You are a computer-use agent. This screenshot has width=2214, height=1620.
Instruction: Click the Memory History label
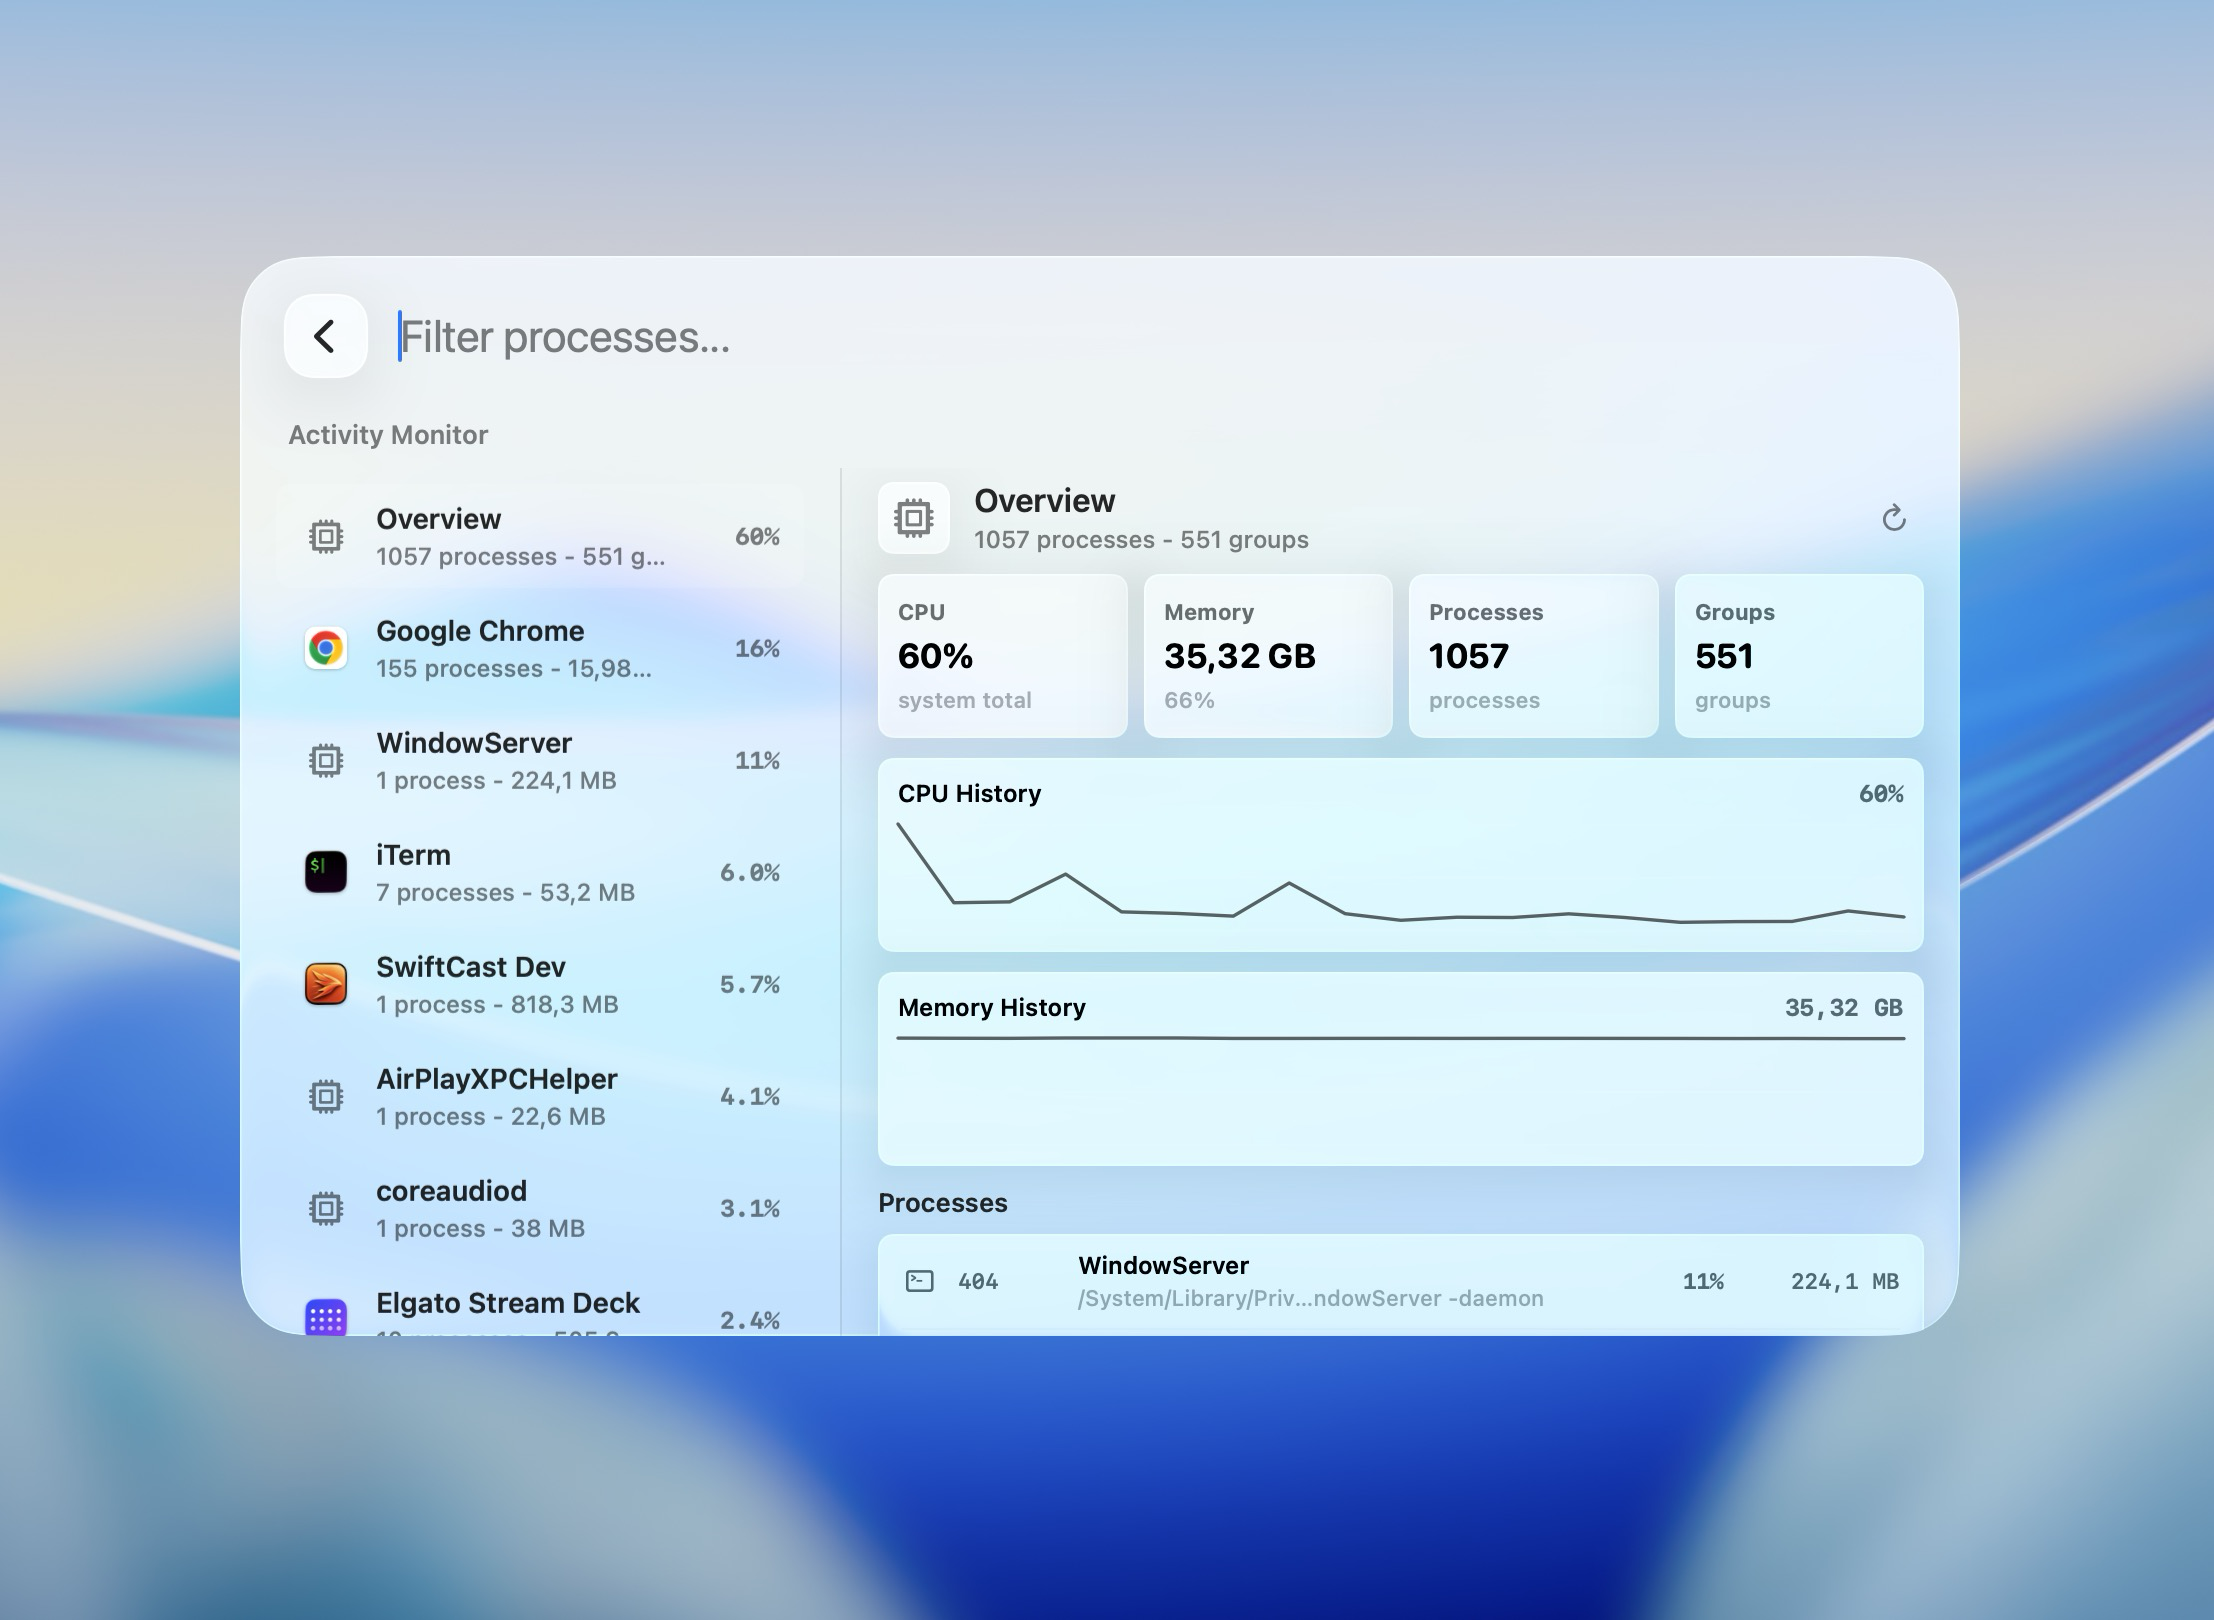click(991, 1008)
